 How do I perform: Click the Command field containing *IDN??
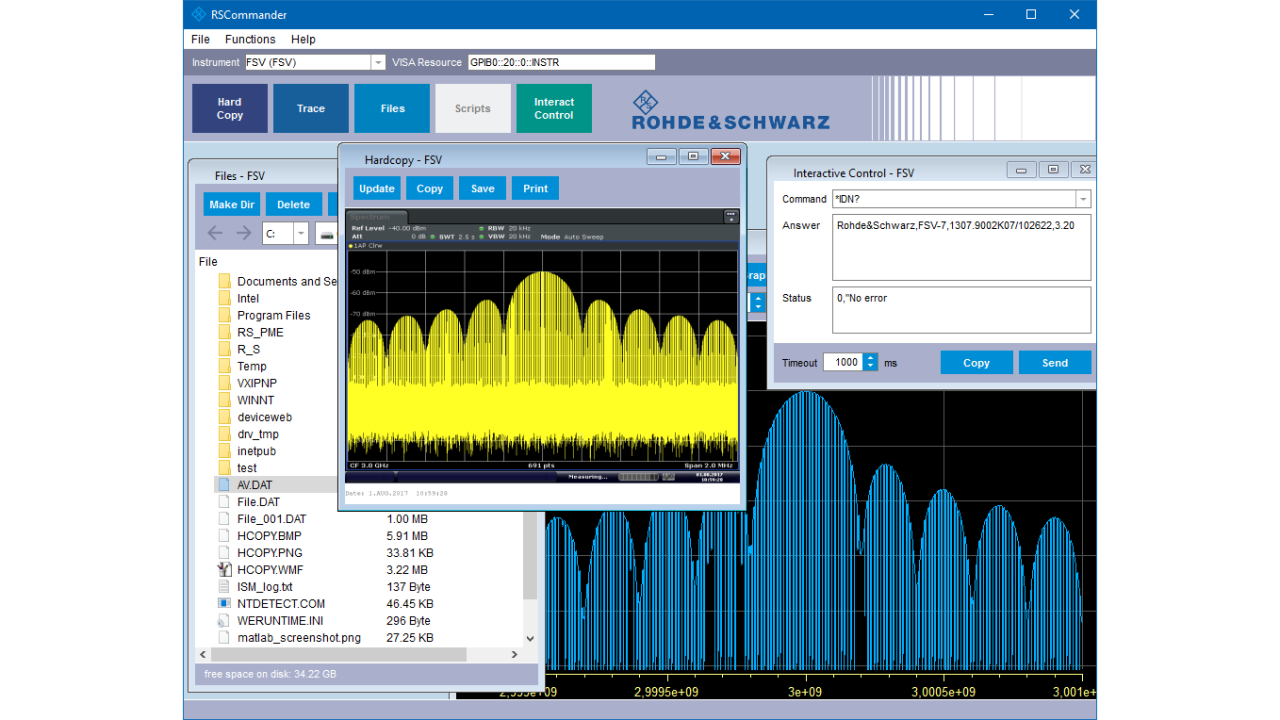point(954,199)
